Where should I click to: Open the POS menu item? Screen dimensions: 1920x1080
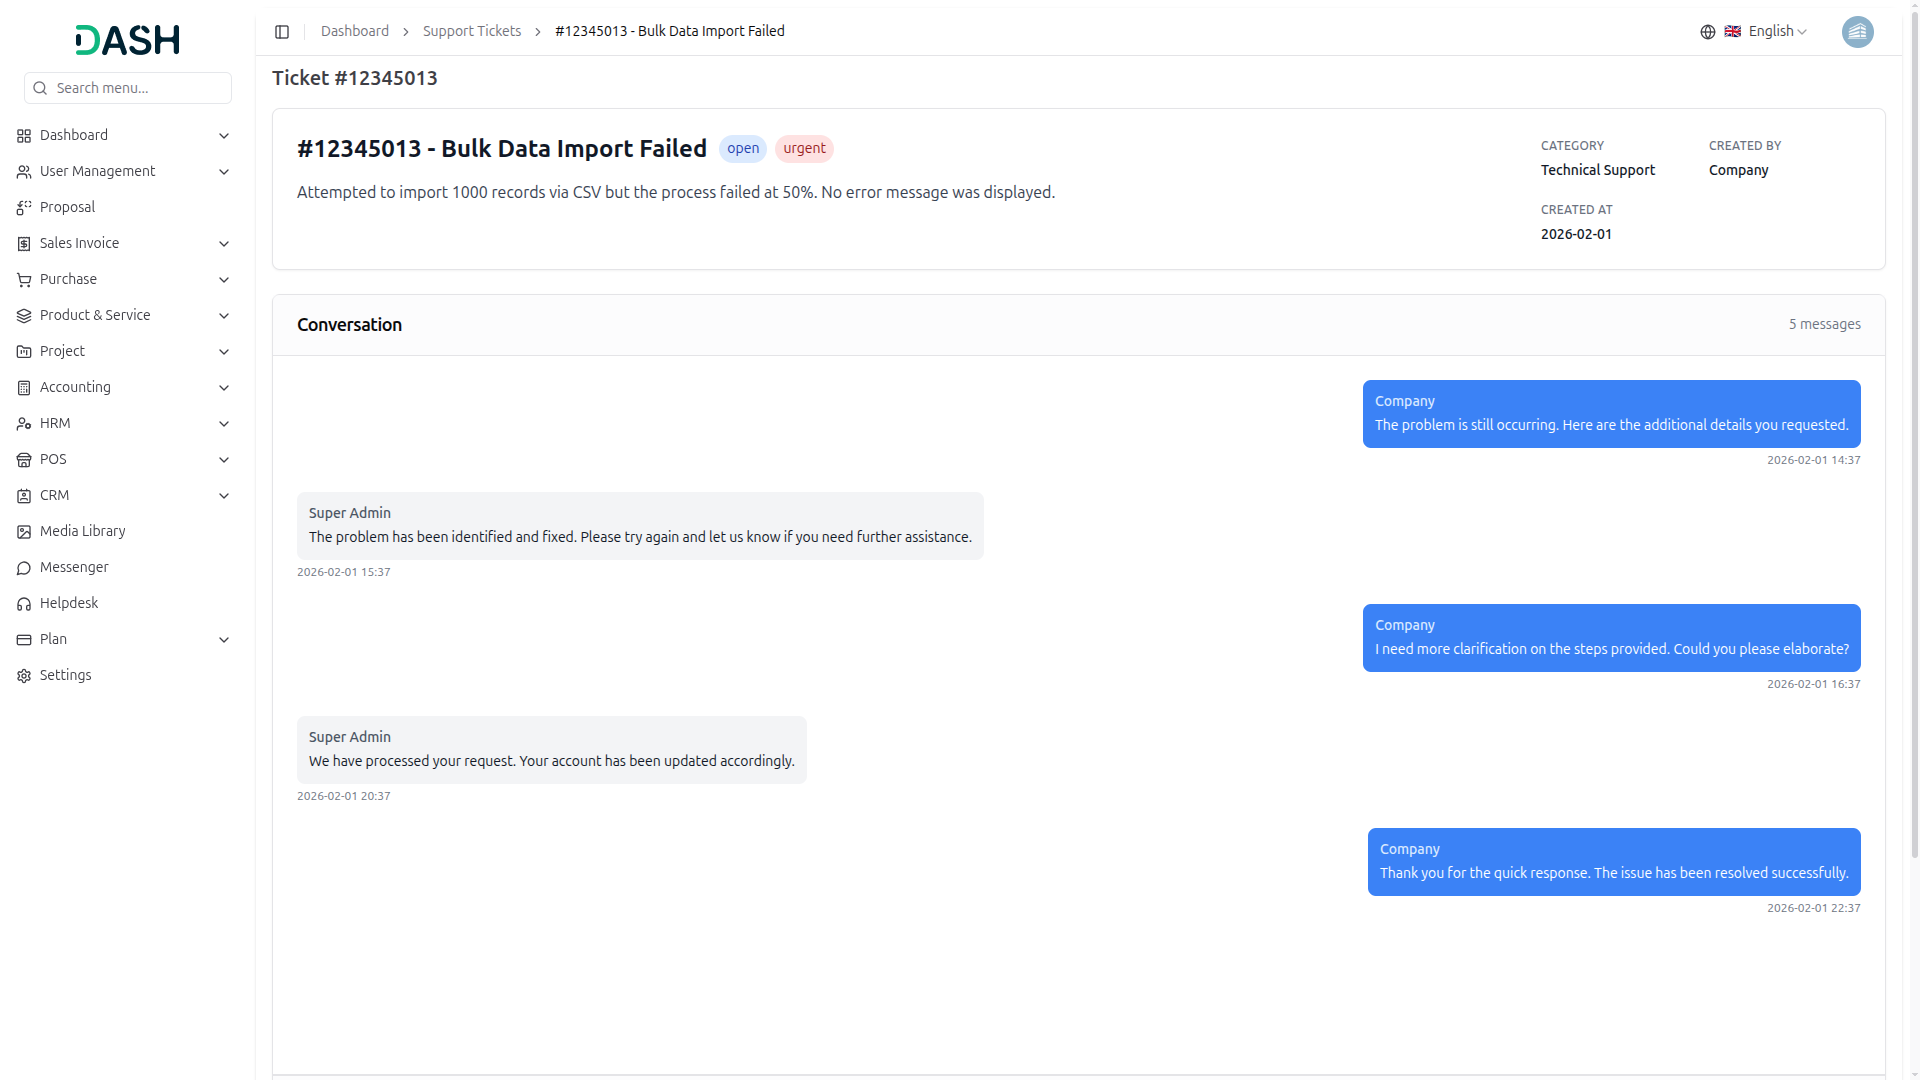pyautogui.click(x=53, y=460)
